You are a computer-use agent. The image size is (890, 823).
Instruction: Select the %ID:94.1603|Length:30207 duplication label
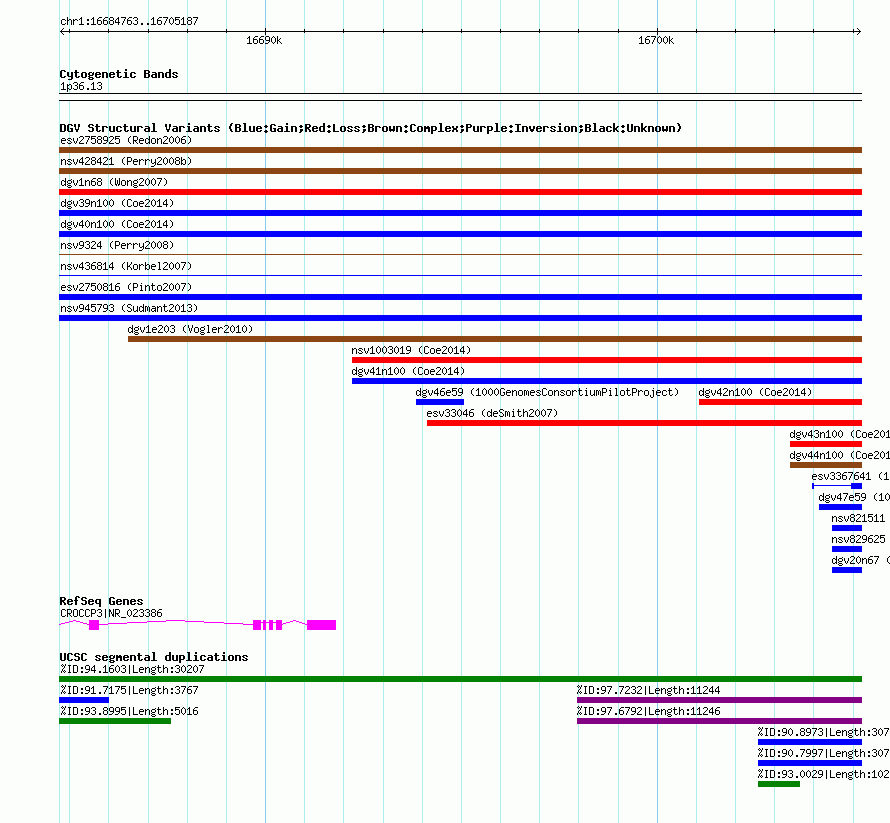[x=132, y=670]
